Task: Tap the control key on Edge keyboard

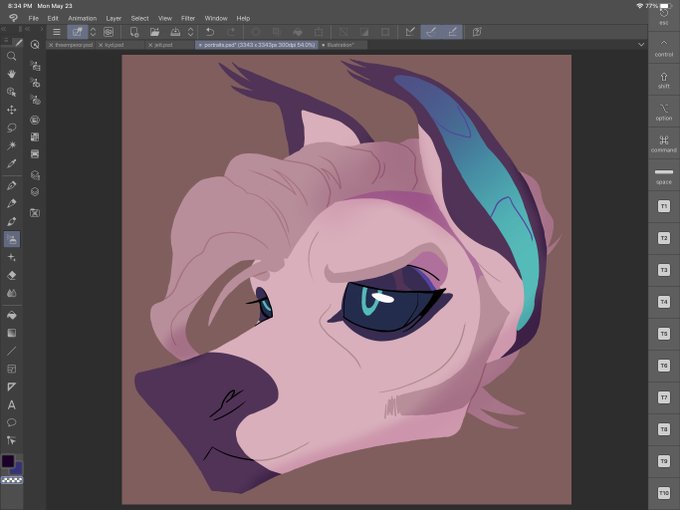Action: tap(664, 48)
